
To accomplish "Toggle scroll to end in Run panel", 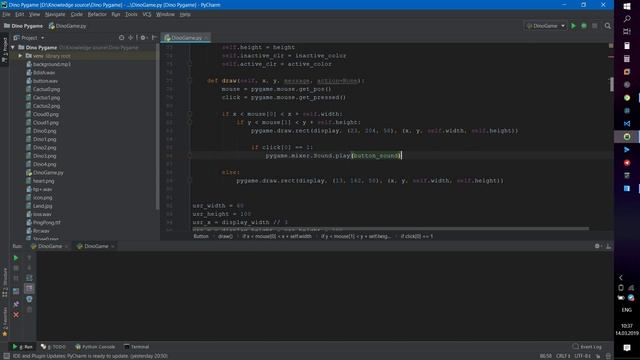I will coord(29,289).
